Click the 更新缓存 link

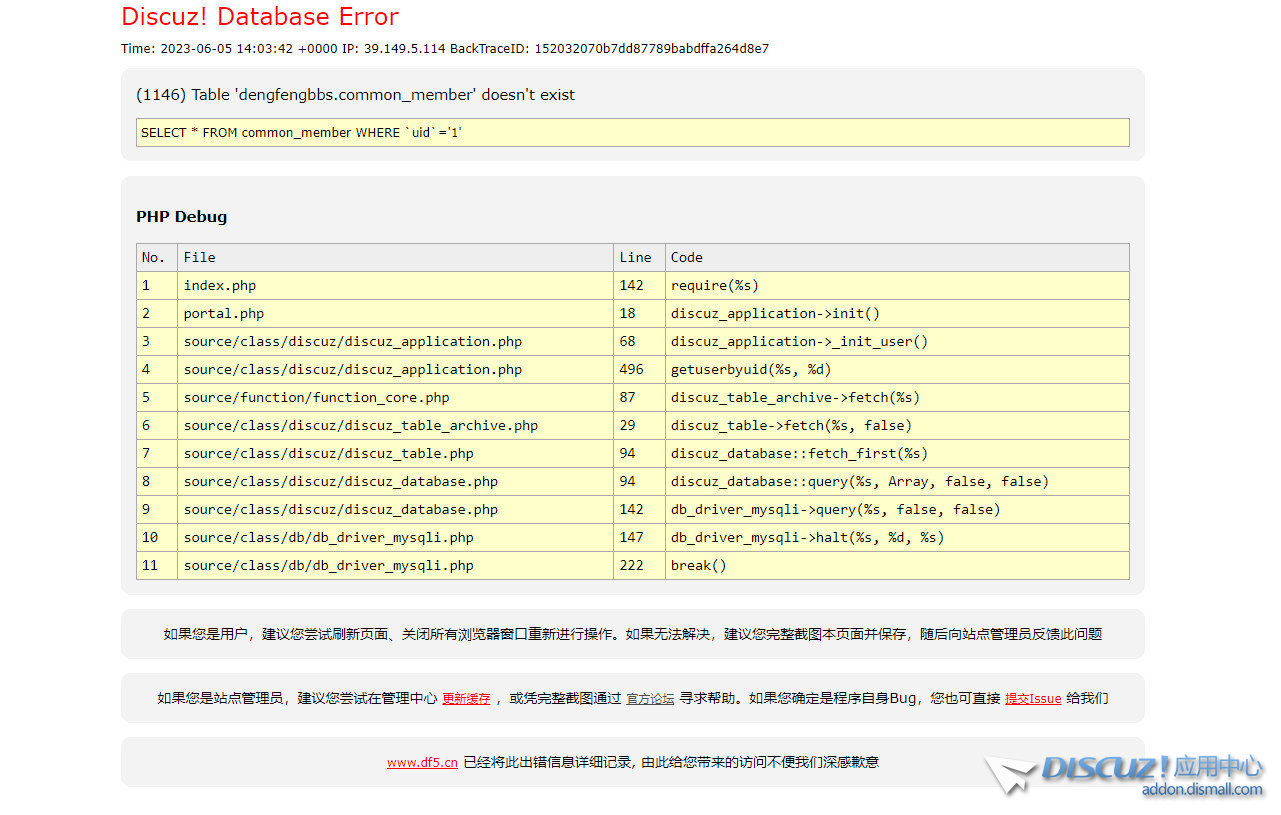tap(466, 699)
